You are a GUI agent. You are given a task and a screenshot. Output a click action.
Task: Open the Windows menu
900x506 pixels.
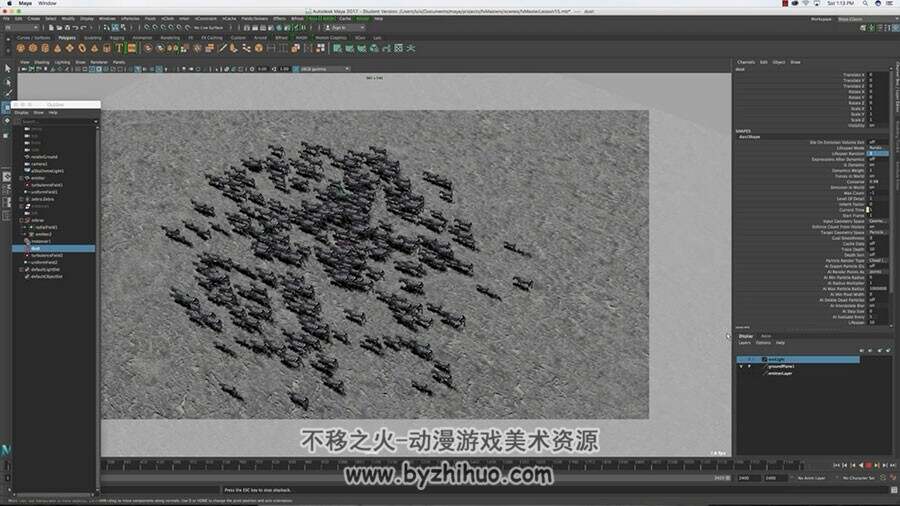107,18
